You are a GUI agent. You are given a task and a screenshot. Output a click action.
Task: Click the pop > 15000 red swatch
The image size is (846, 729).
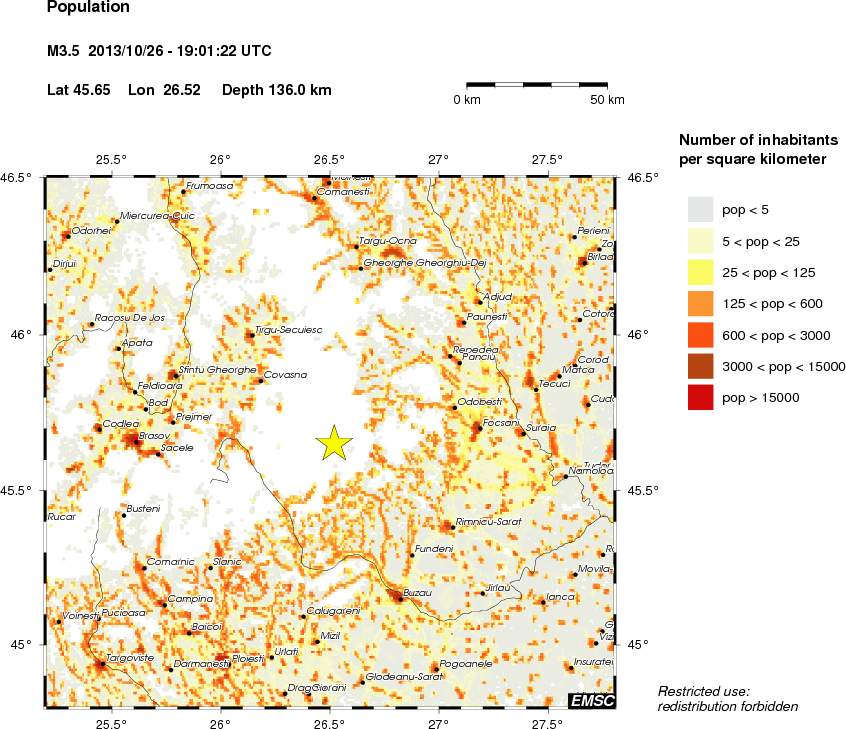(700, 397)
